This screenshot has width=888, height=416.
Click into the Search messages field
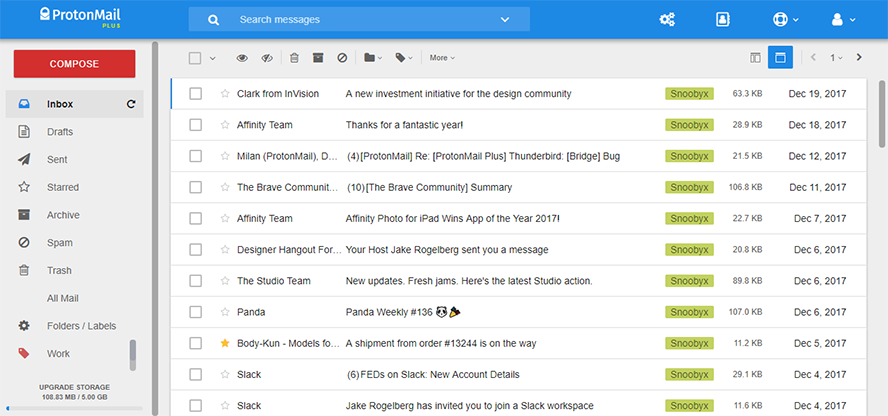359,20
